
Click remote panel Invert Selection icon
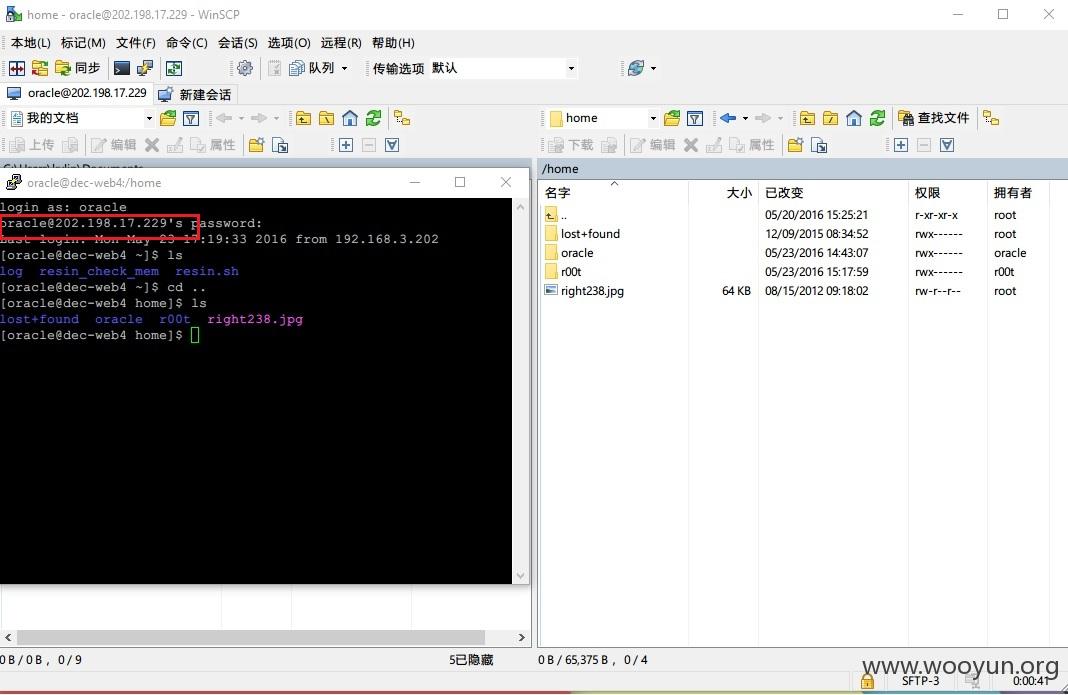click(x=947, y=145)
